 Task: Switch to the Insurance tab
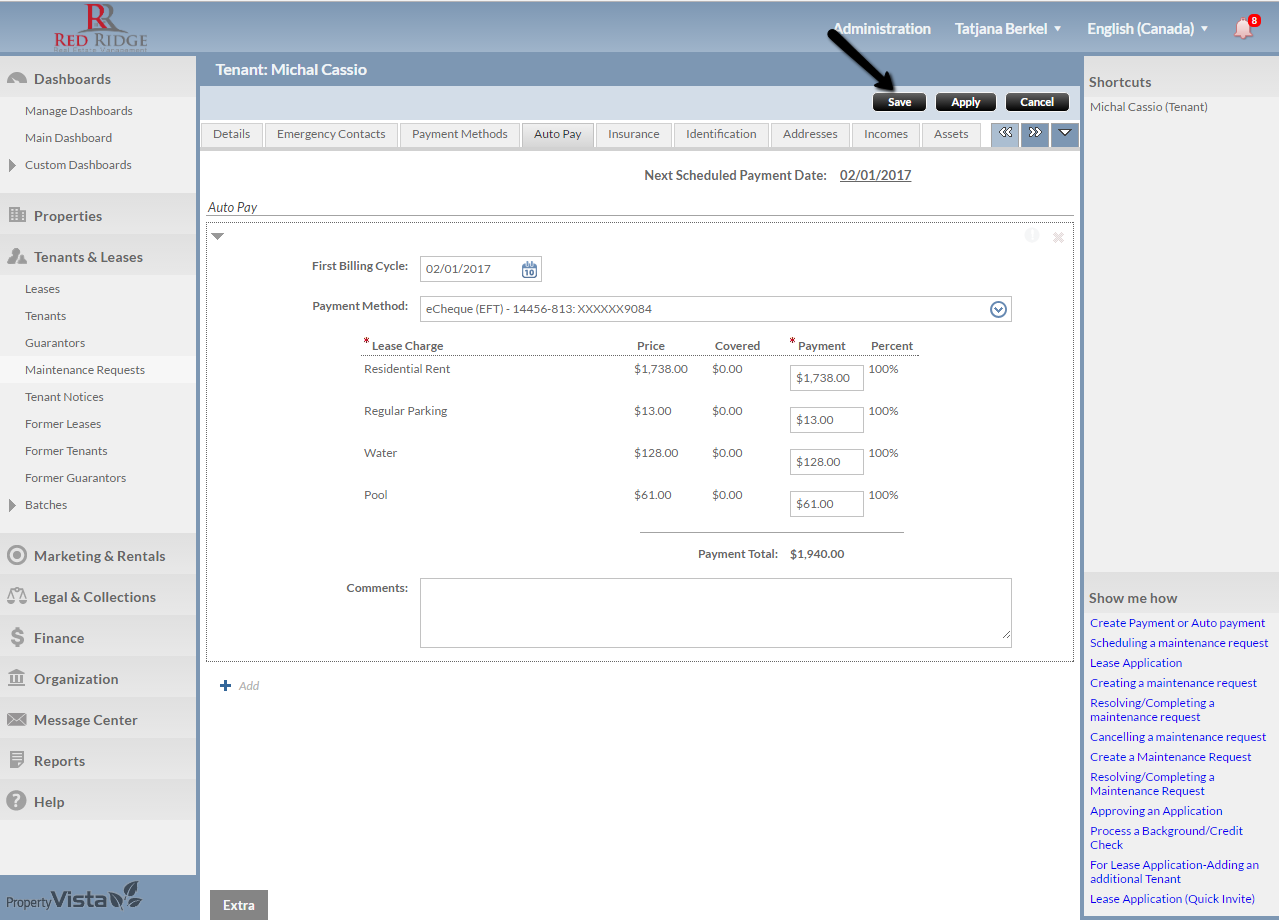[633, 134]
